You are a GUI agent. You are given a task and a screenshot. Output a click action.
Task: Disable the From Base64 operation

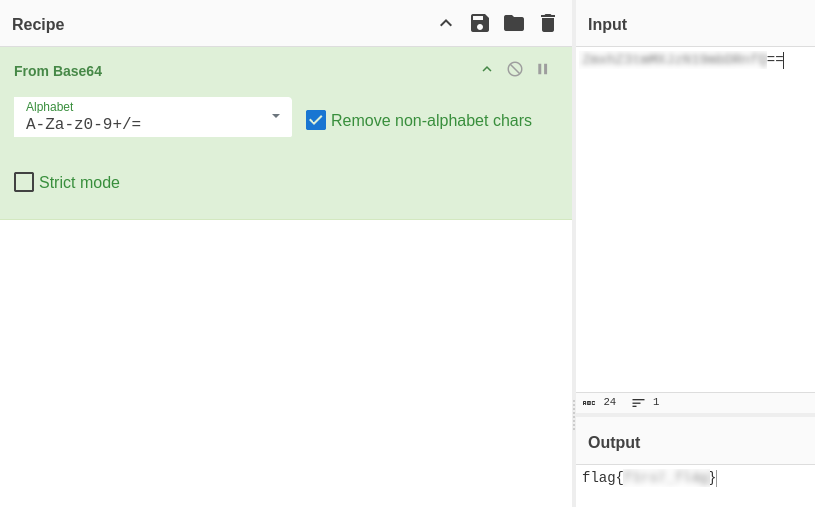[x=515, y=69]
